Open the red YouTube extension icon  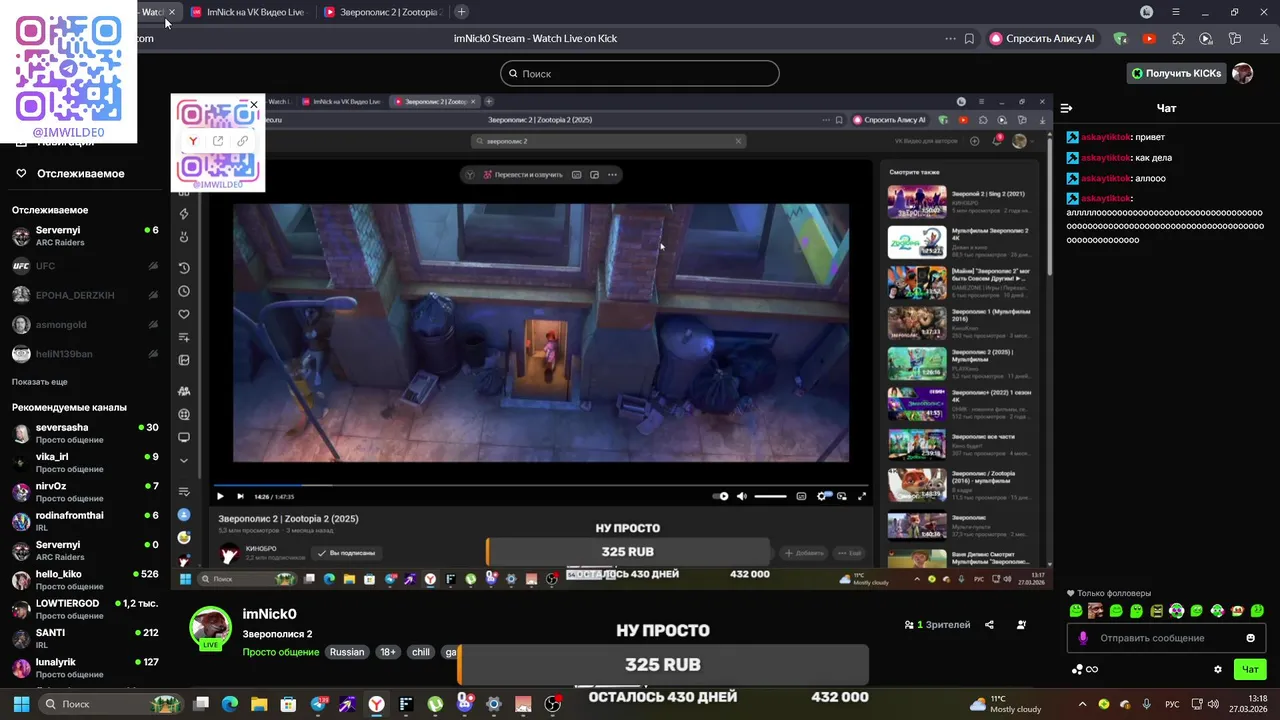pos(1149,39)
